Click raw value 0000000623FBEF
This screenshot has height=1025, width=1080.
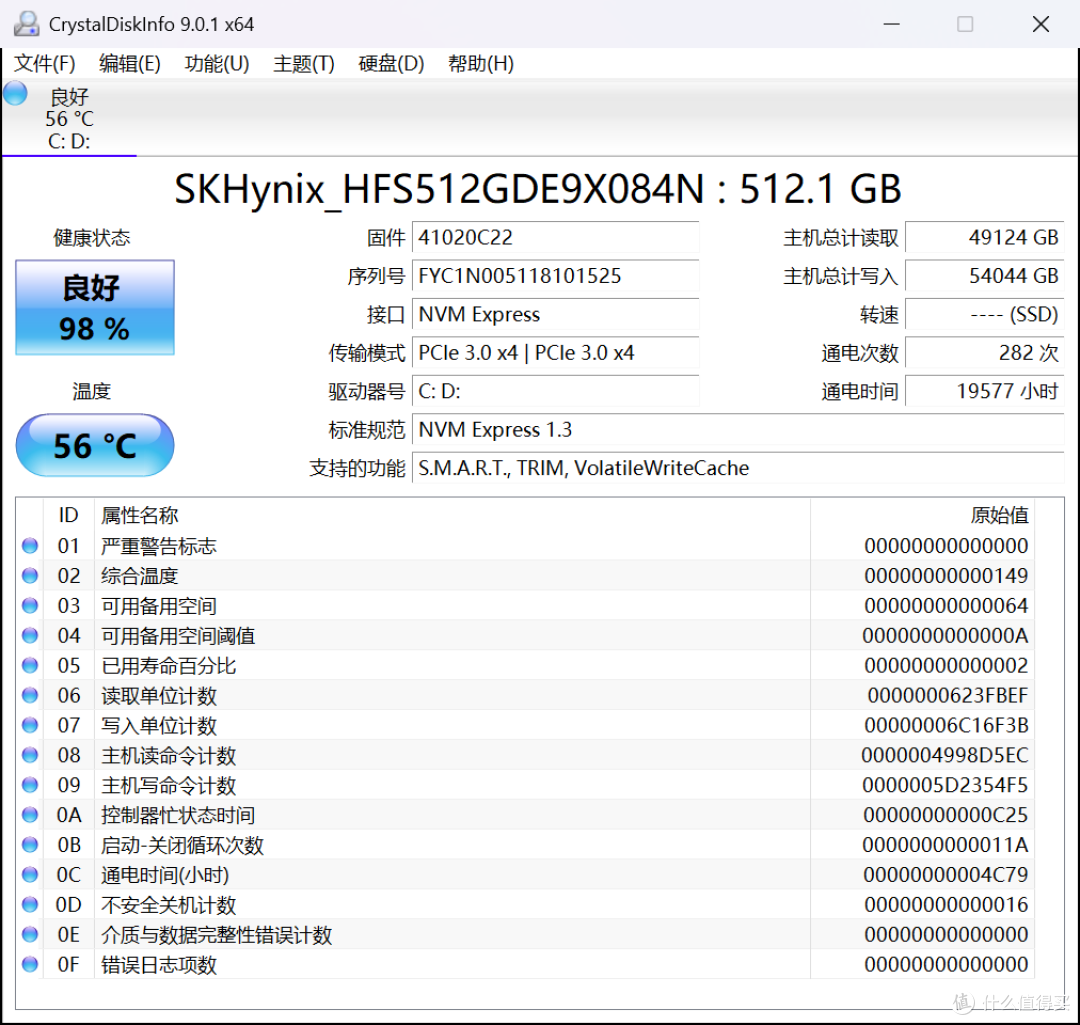pos(948,696)
